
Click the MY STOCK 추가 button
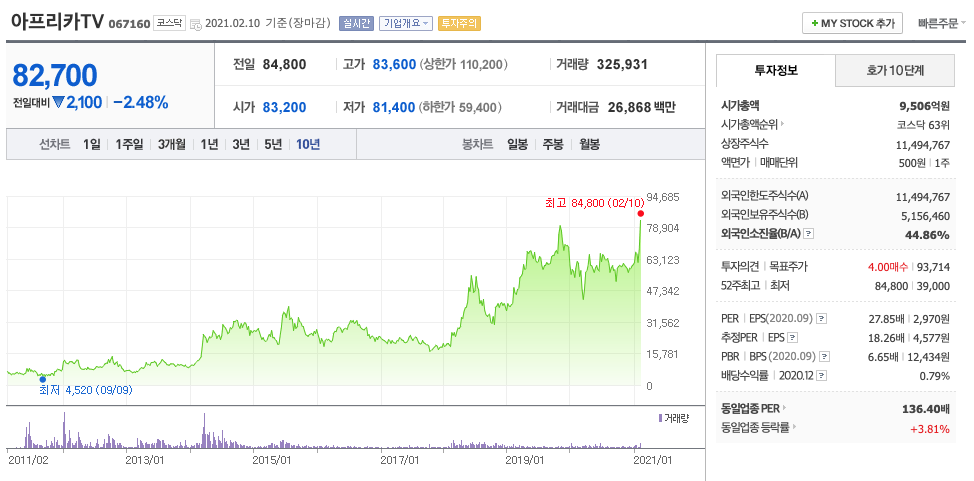(852, 24)
